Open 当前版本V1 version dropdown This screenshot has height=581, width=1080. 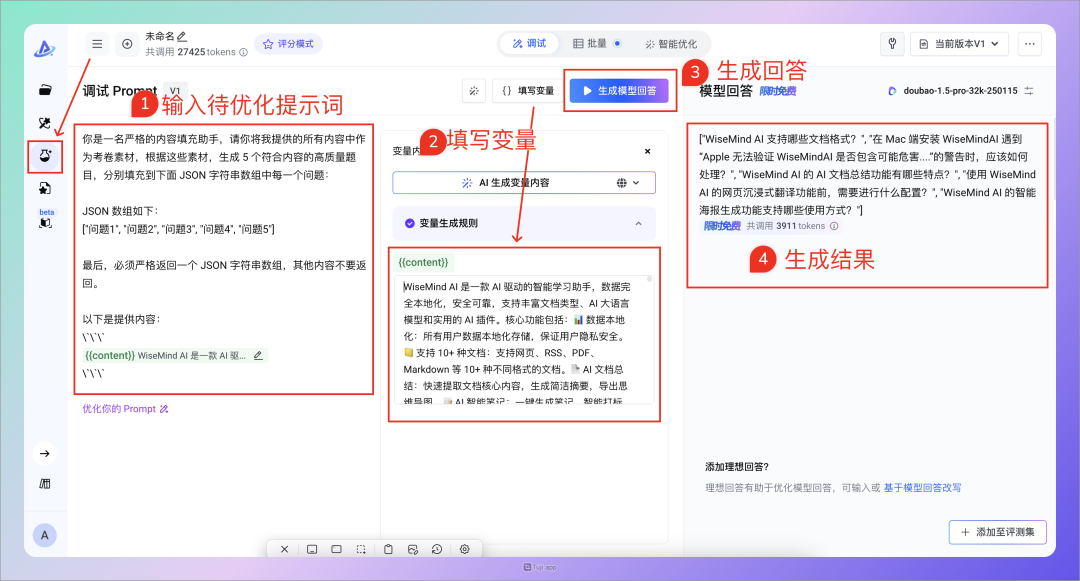[x=959, y=44]
